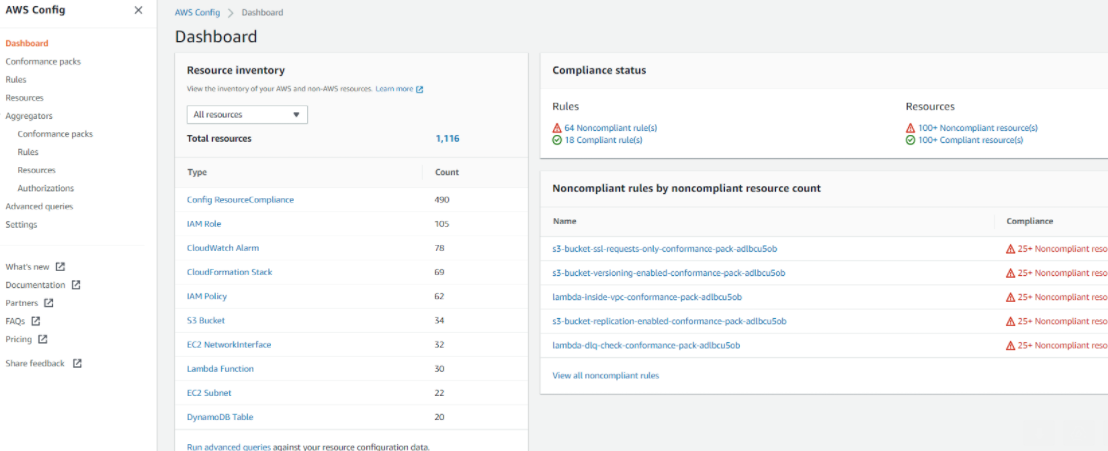Click the View all noncompliant rules link
The image size is (1108, 451).
[x=606, y=375]
